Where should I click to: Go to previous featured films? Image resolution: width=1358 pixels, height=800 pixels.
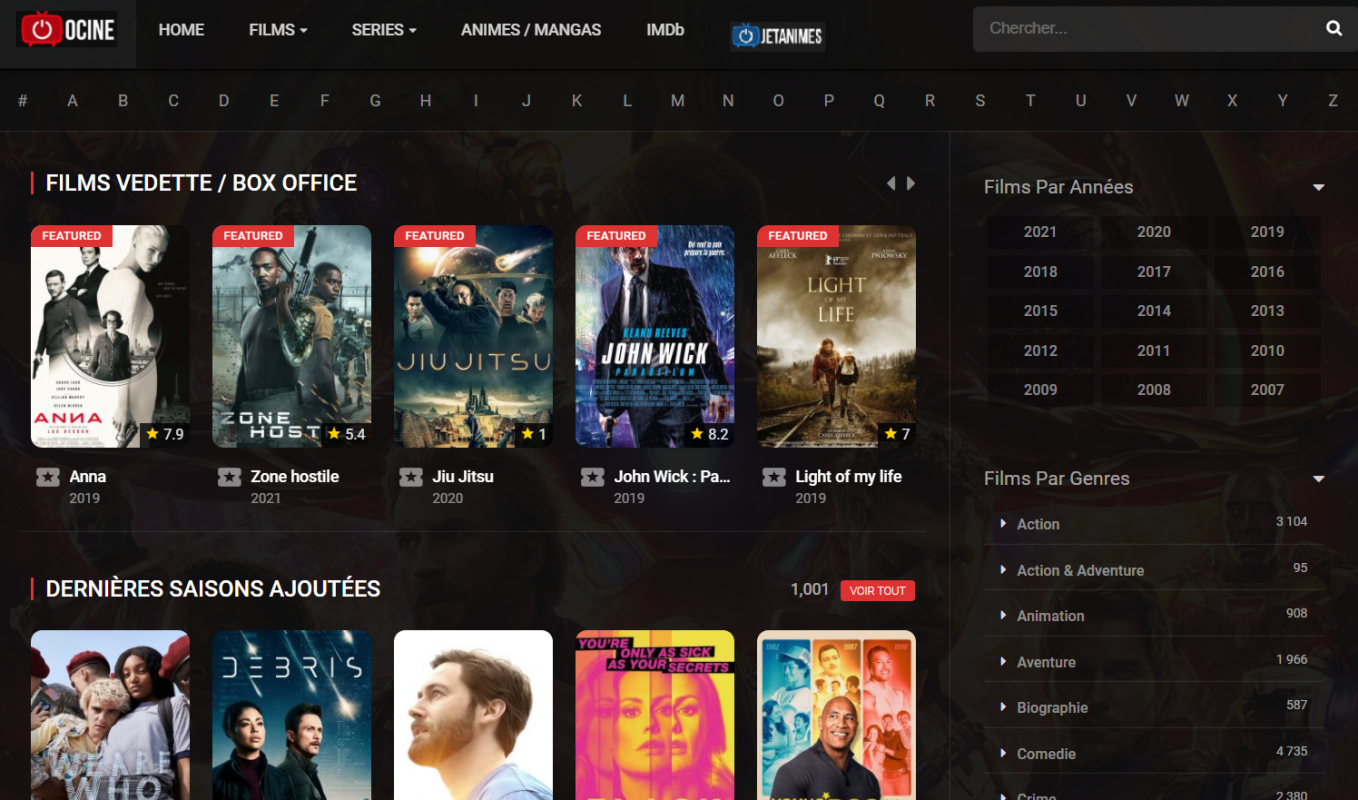pyautogui.click(x=891, y=183)
